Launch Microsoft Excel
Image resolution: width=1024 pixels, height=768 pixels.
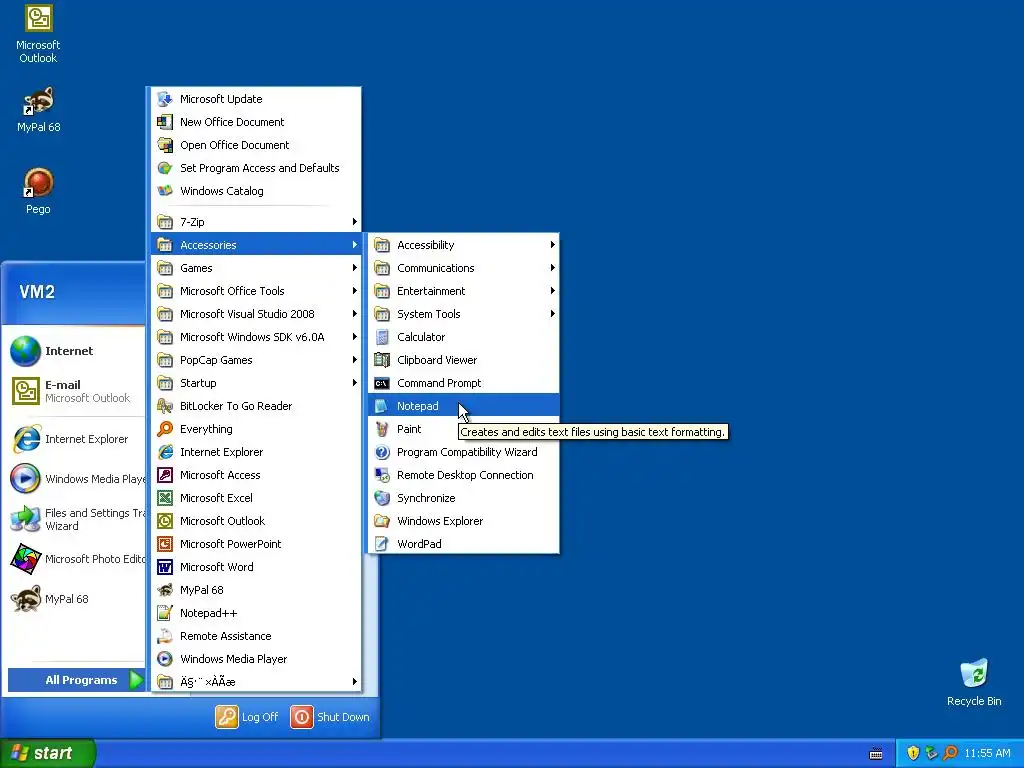tap(256, 498)
